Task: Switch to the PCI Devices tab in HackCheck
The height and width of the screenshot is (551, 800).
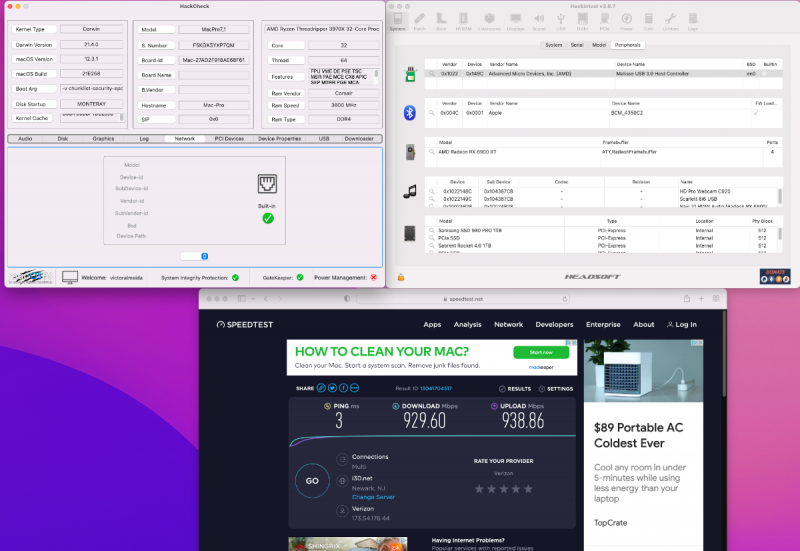Action: click(x=229, y=139)
